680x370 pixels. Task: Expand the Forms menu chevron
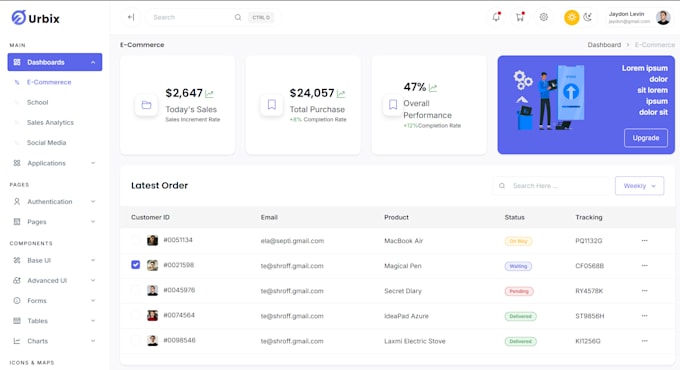click(93, 301)
